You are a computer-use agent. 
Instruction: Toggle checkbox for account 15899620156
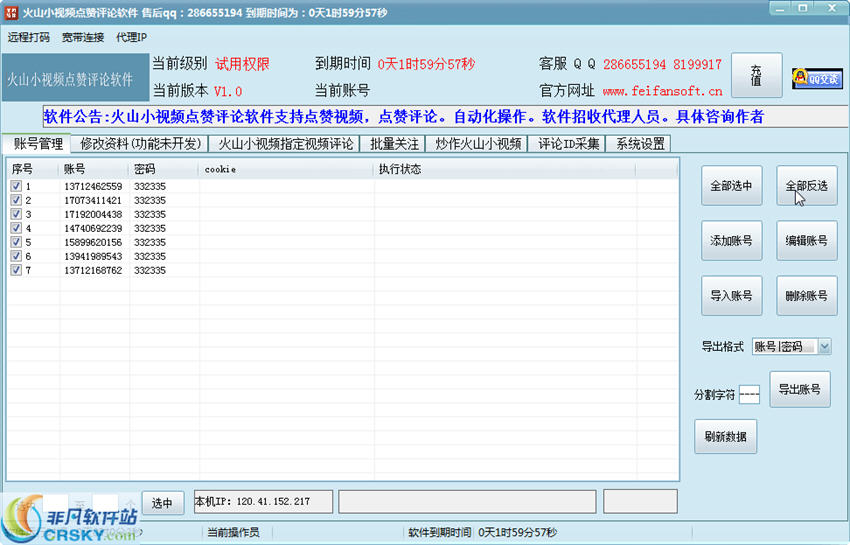[16, 242]
